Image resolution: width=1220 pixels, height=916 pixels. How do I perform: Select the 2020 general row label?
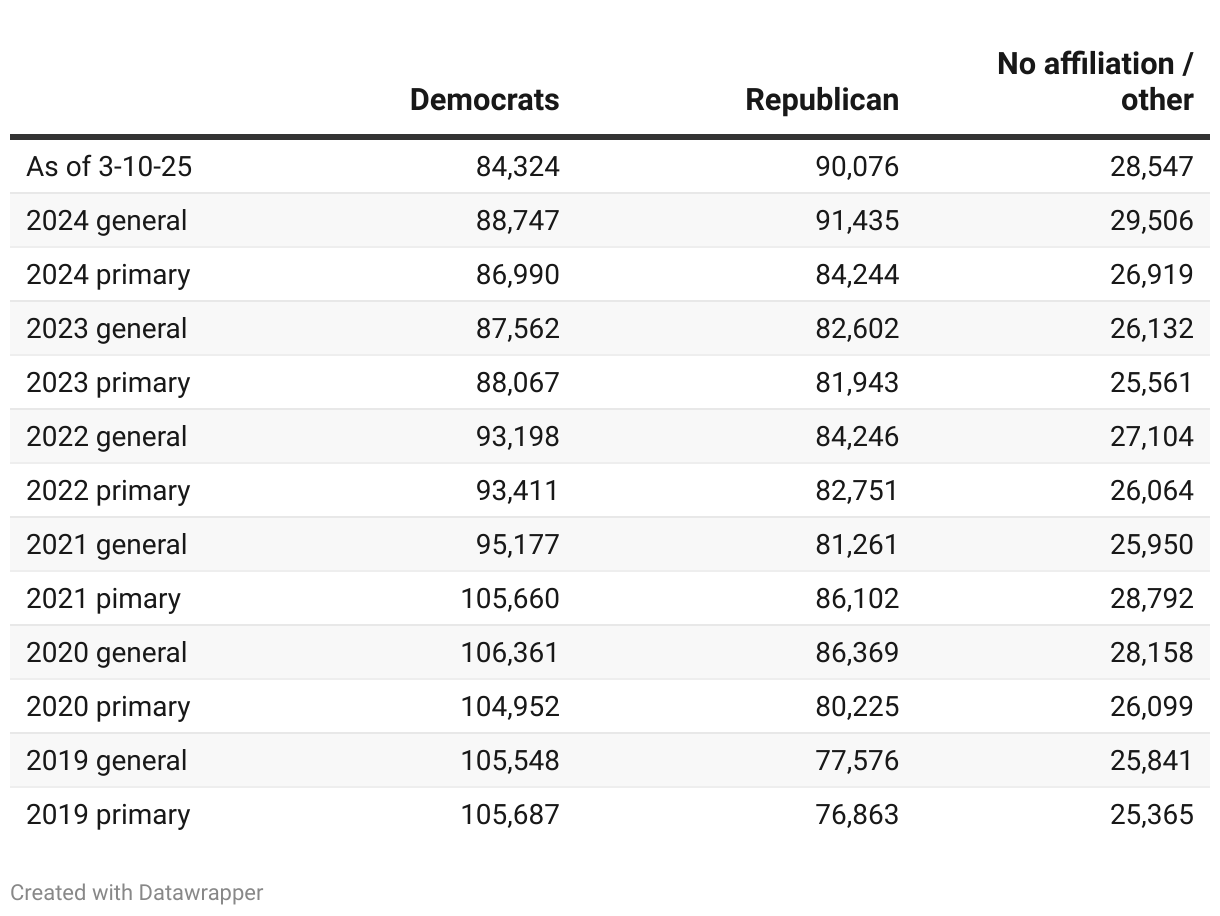(x=106, y=652)
